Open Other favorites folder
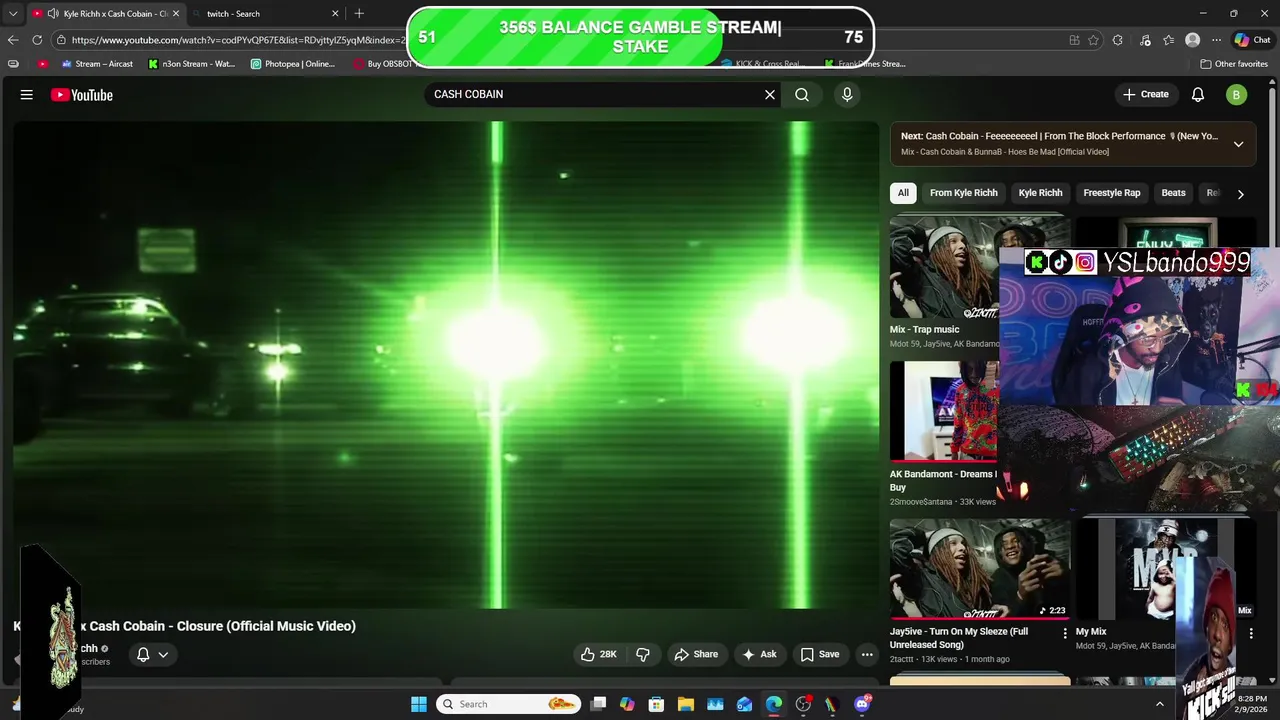1280x720 pixels. [x=1235, y=64]
